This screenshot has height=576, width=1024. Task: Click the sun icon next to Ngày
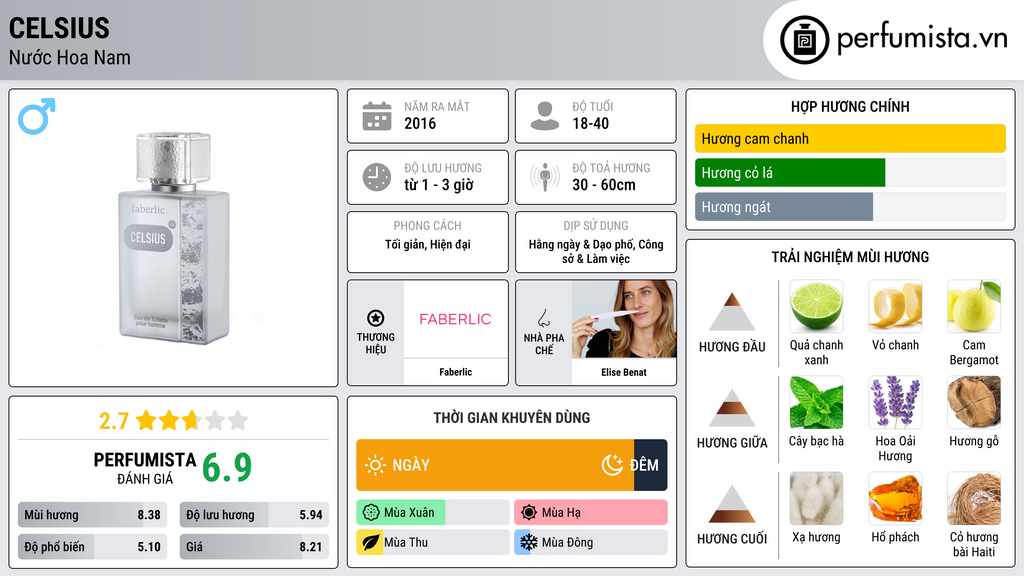click(375, 465)
